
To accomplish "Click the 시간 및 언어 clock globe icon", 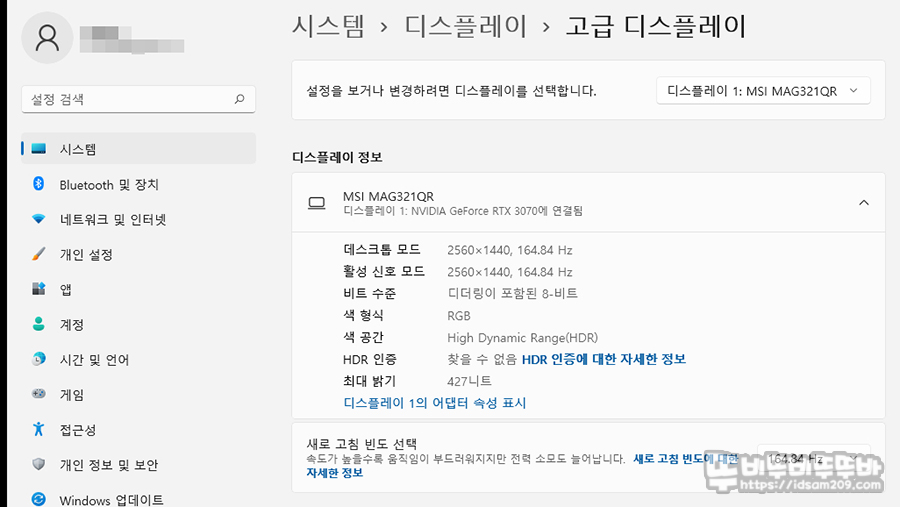I will pyautogui.click(x=38, y=359).
